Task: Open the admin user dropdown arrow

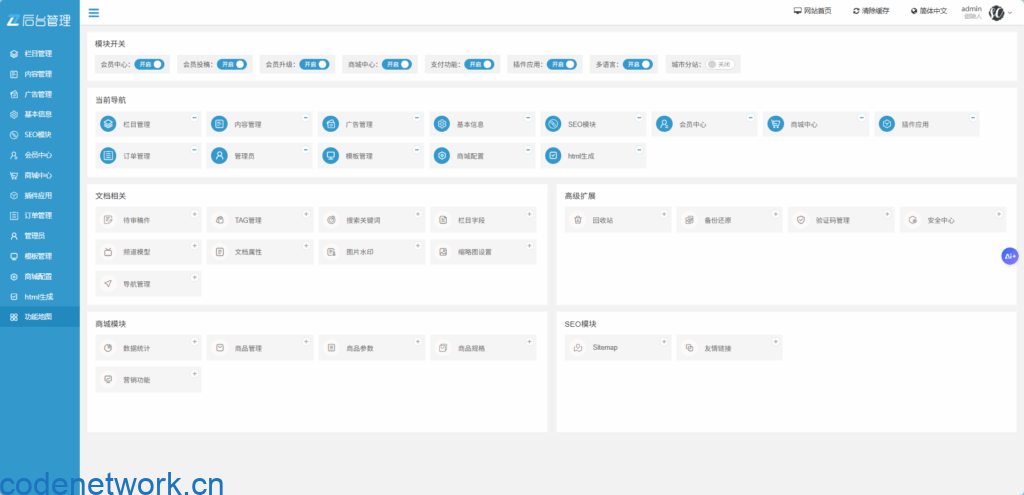Action: click(x=1010, y=13)
